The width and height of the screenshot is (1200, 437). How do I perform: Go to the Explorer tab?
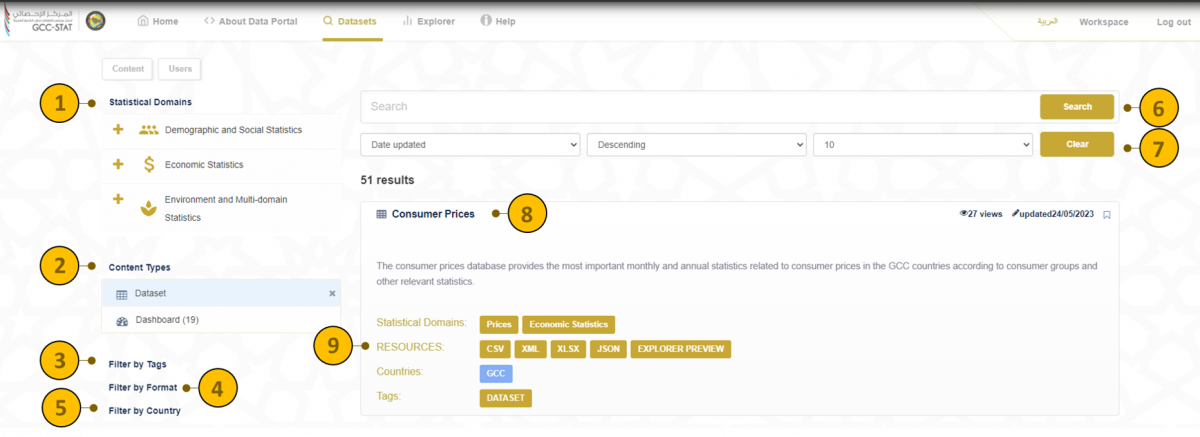428,21
